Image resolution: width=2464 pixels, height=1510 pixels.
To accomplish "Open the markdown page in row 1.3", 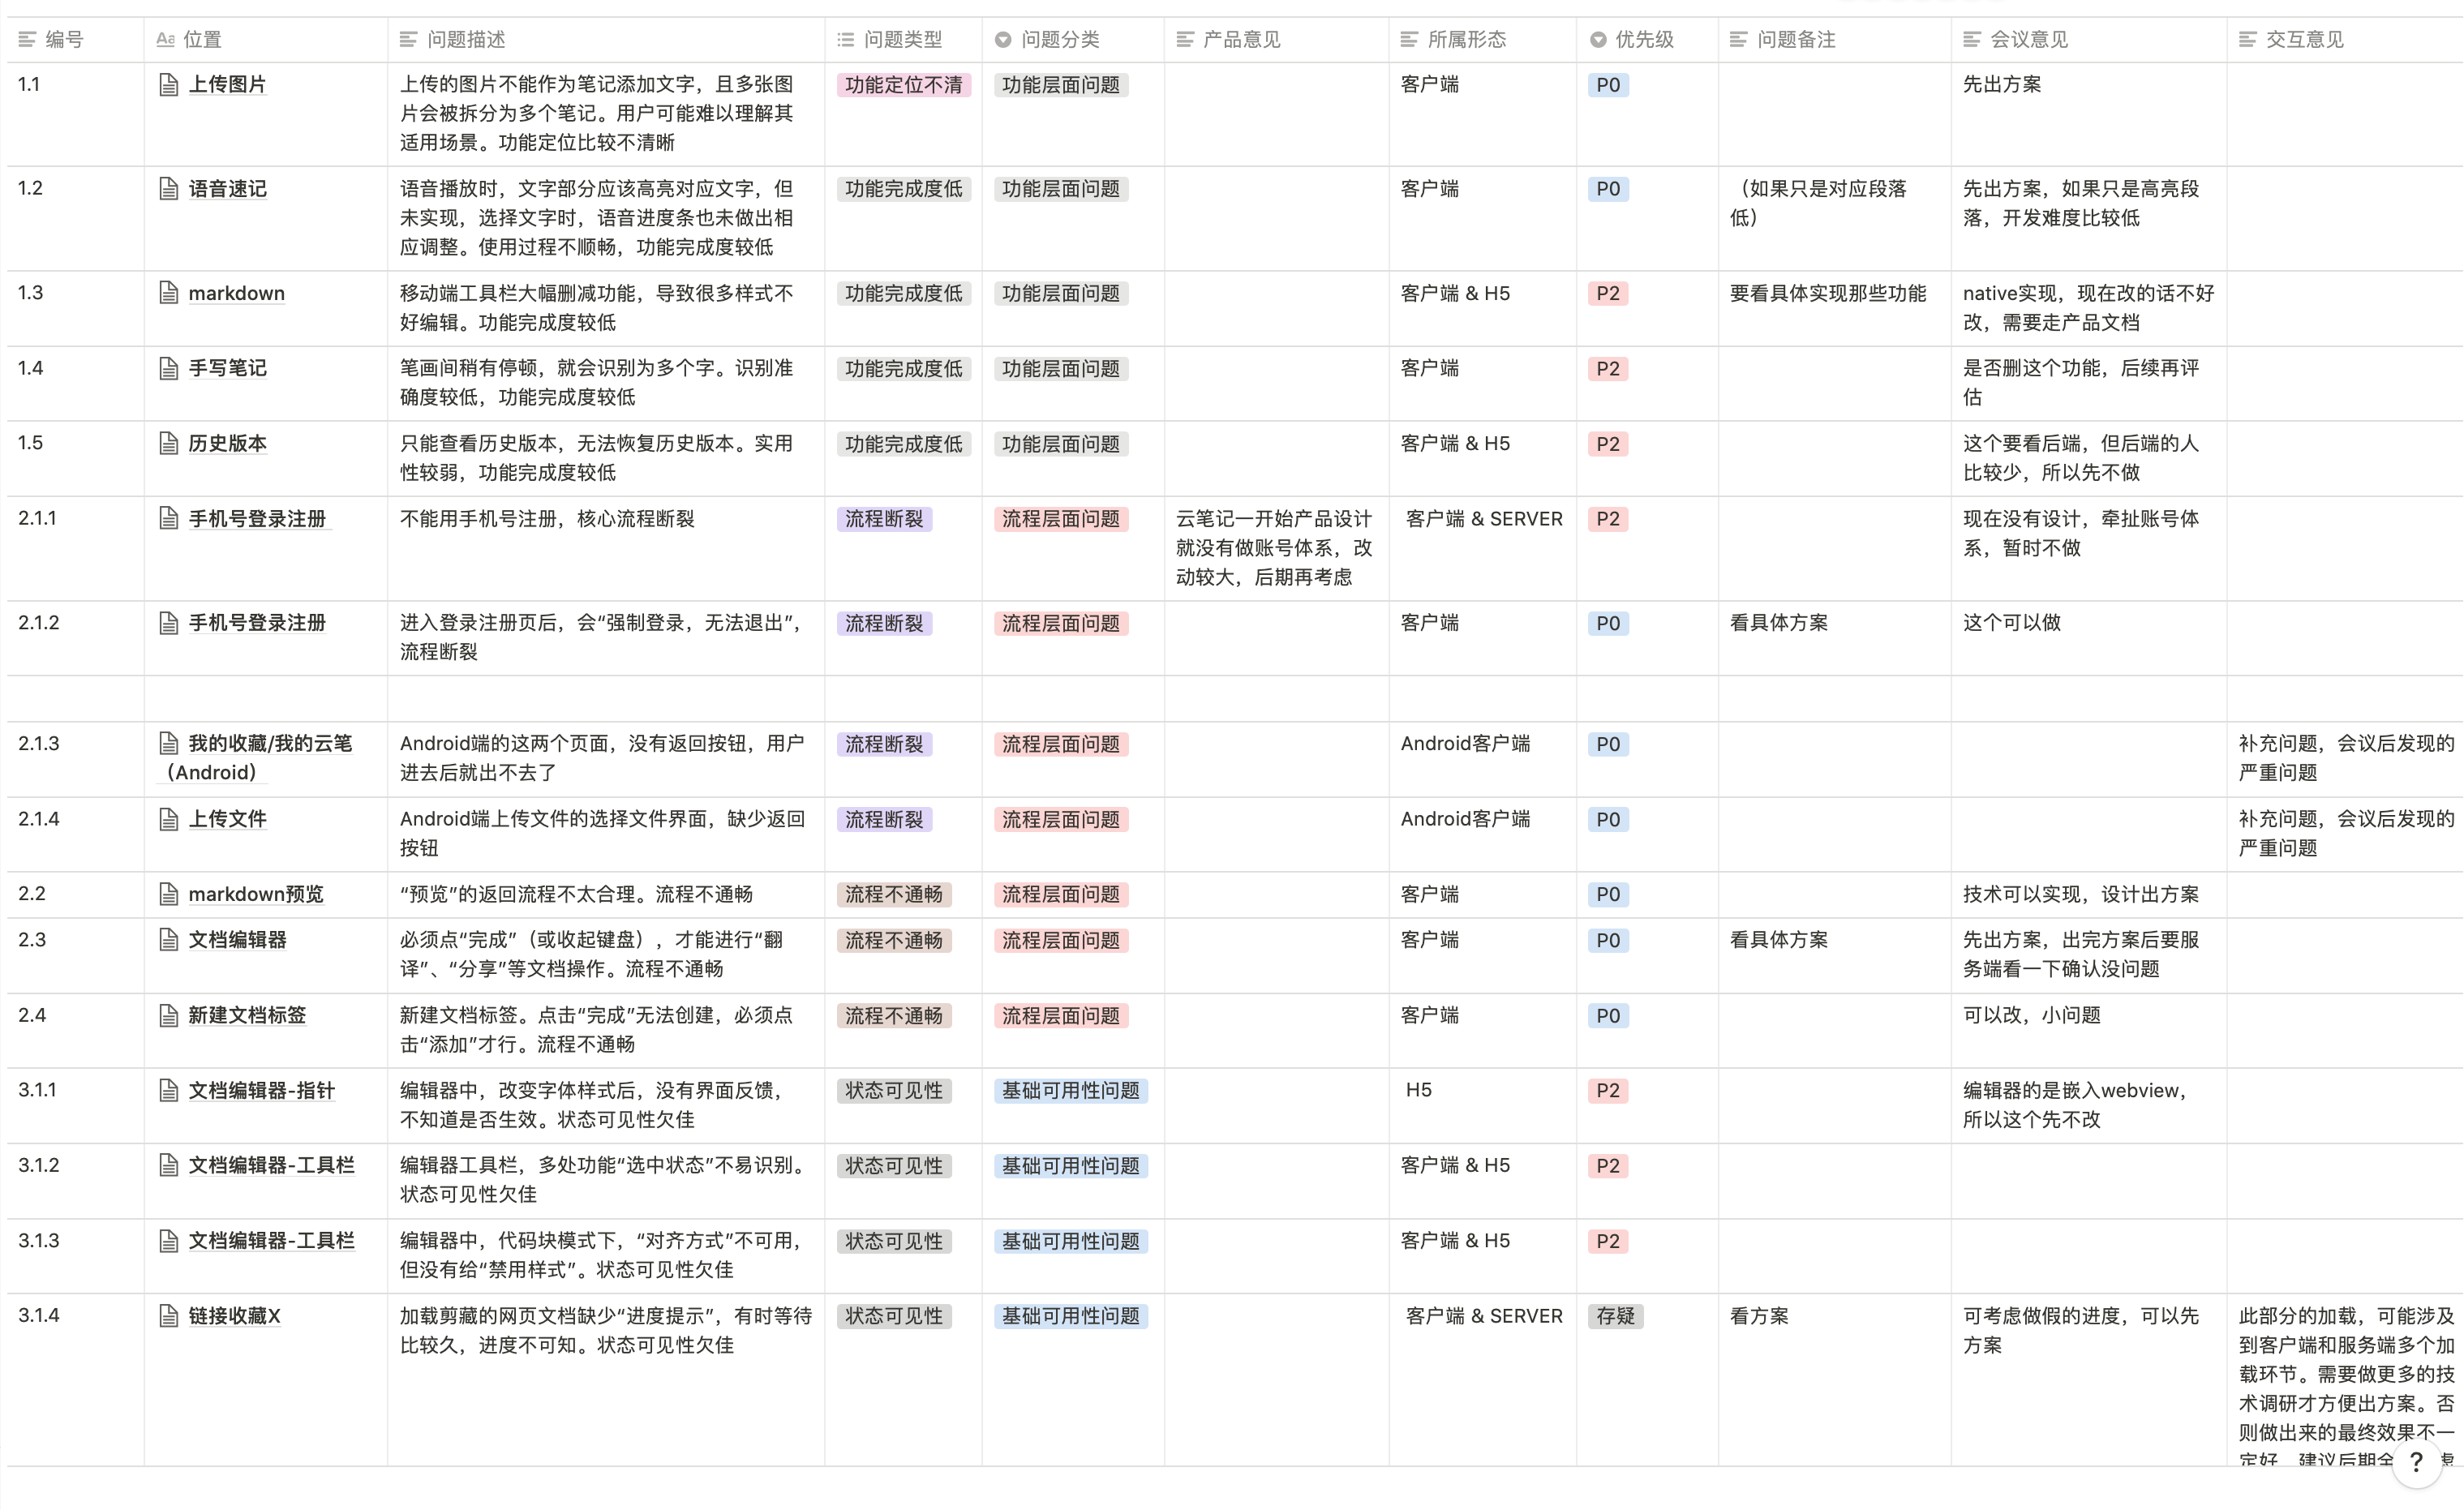I will tap(236, 293).
